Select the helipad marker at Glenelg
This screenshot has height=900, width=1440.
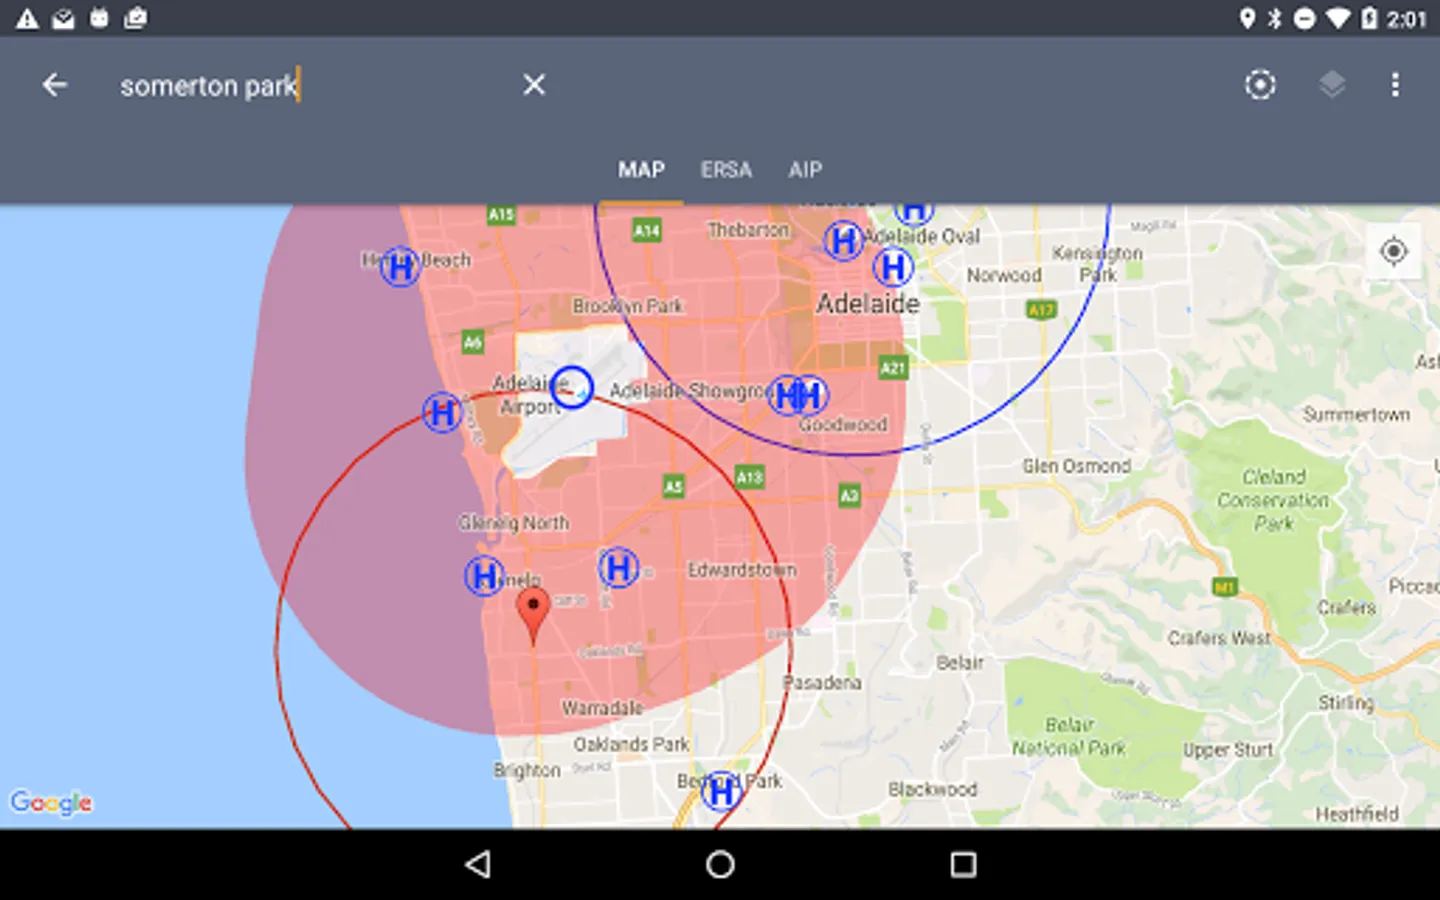pos(484,576)
